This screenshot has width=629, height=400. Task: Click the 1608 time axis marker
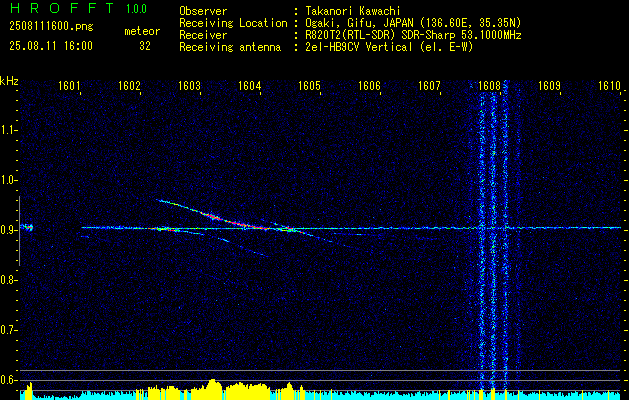tap(489, 85)
